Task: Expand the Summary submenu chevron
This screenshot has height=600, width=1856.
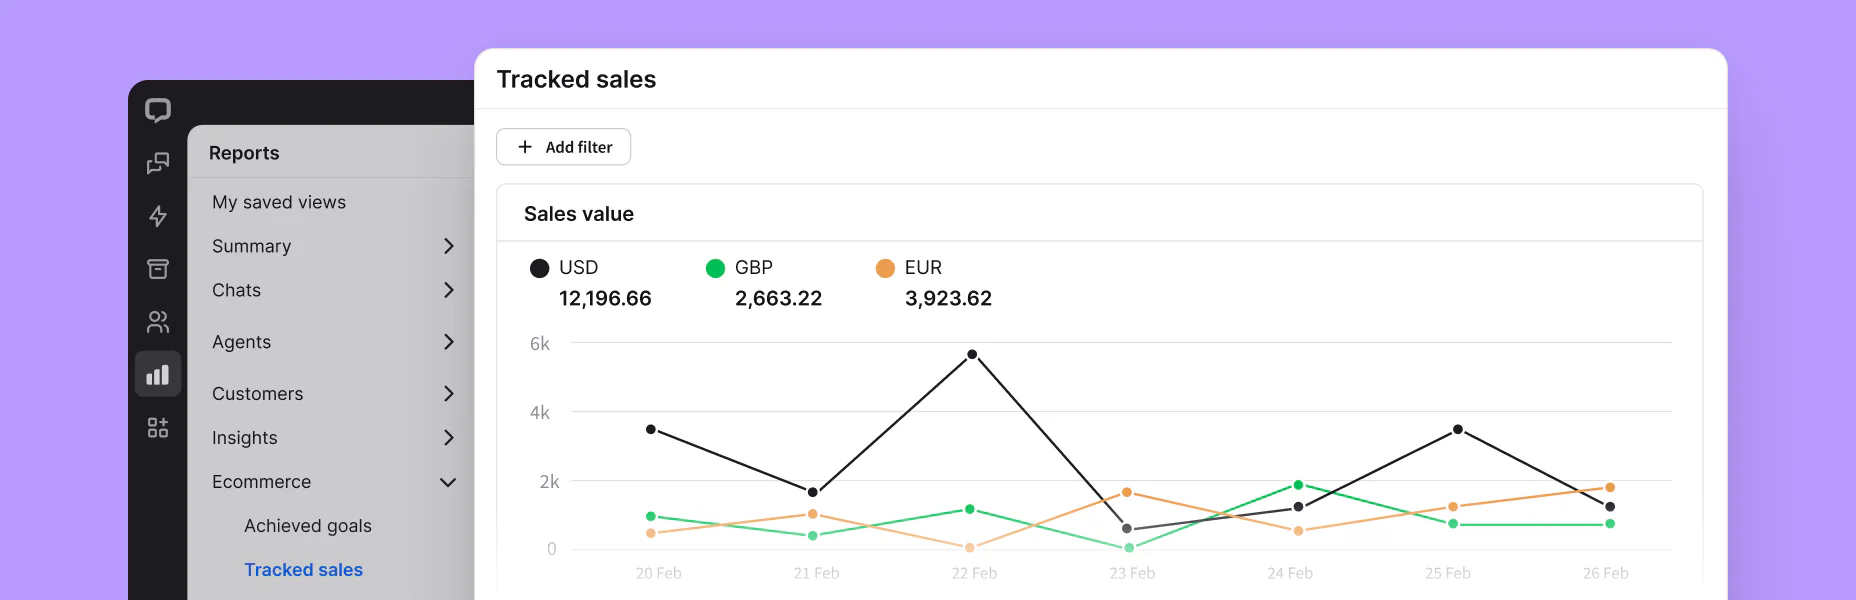Action: (x=448, y=246)
